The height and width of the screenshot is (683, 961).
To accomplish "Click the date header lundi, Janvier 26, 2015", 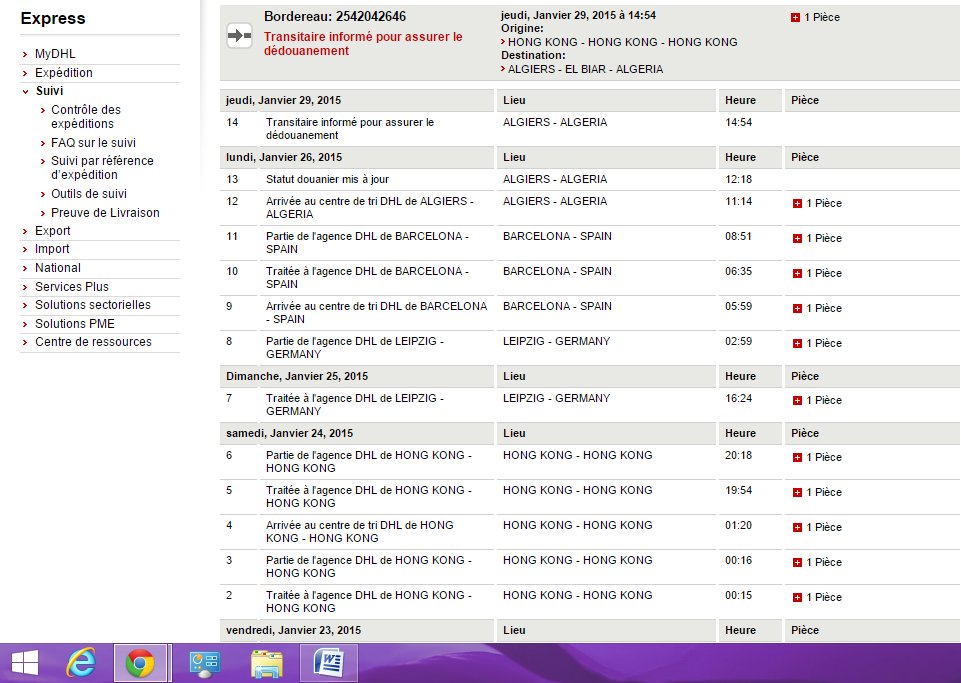I will (x=284, y=157).
